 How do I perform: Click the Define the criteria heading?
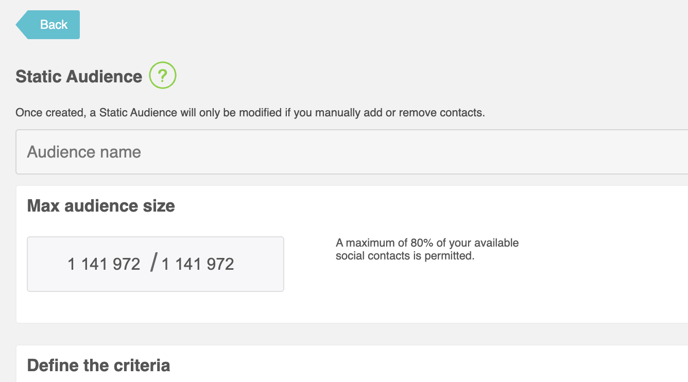click(x=99, y=365)
